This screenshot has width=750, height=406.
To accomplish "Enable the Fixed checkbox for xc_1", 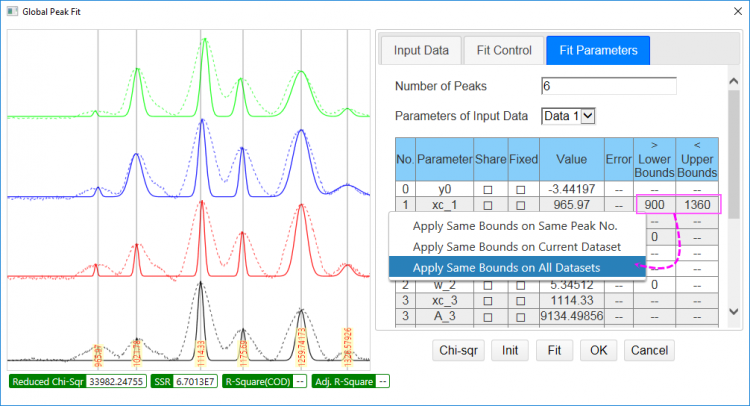I will pos(520,205).
